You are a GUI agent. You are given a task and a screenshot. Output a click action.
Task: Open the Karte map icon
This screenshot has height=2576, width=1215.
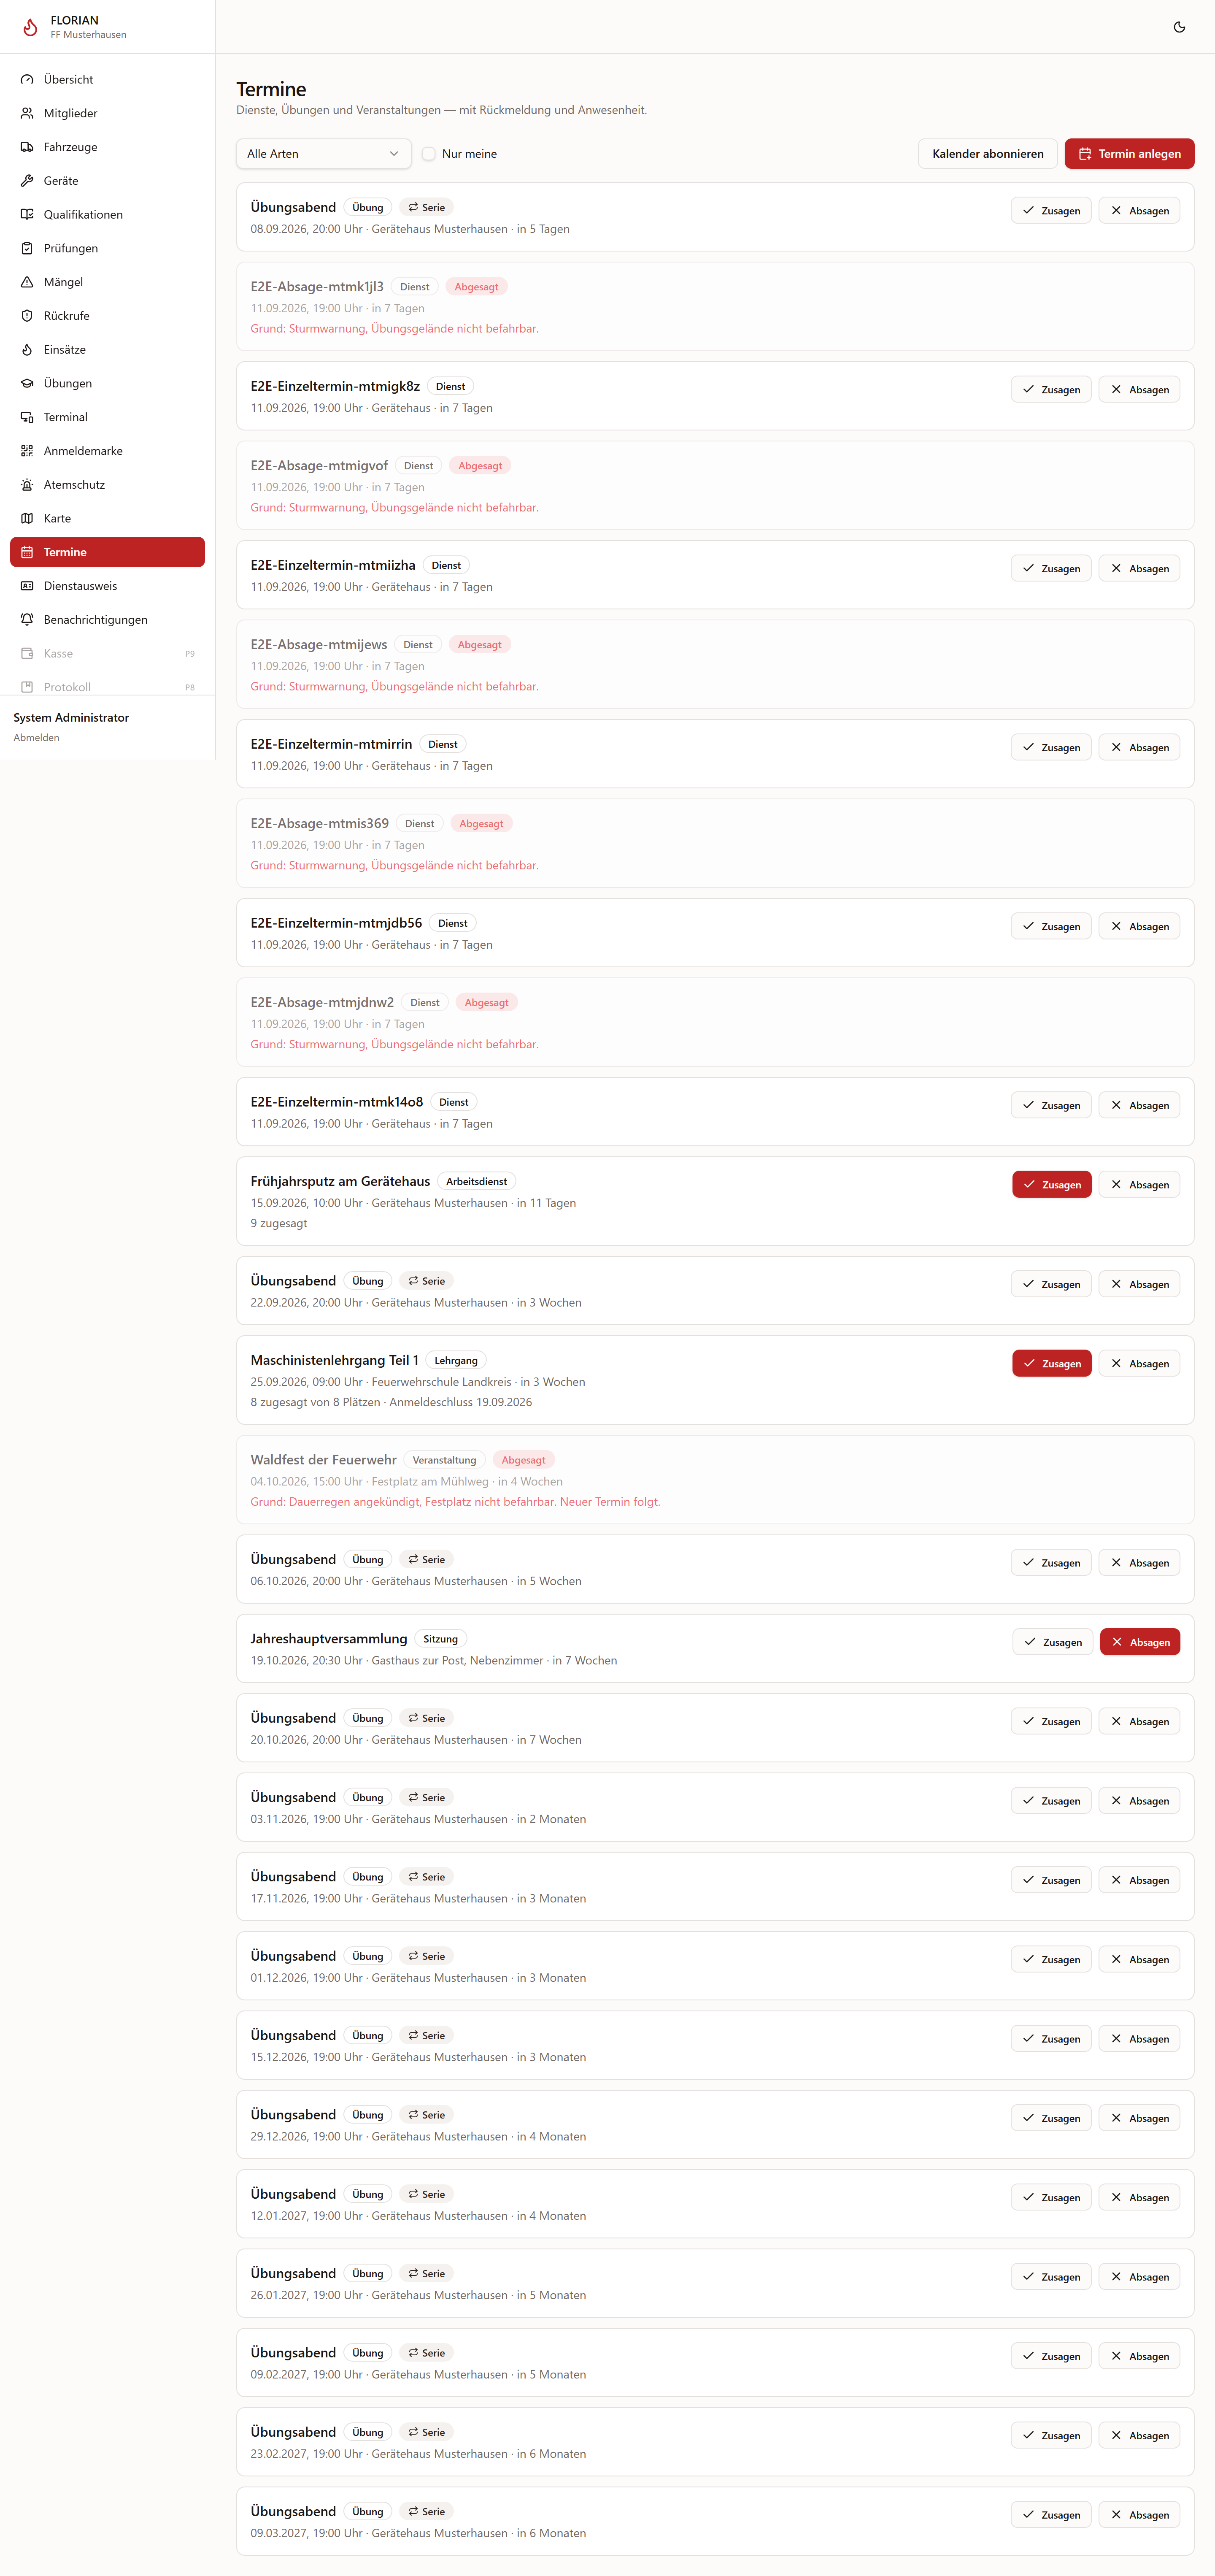coord(27,518)
